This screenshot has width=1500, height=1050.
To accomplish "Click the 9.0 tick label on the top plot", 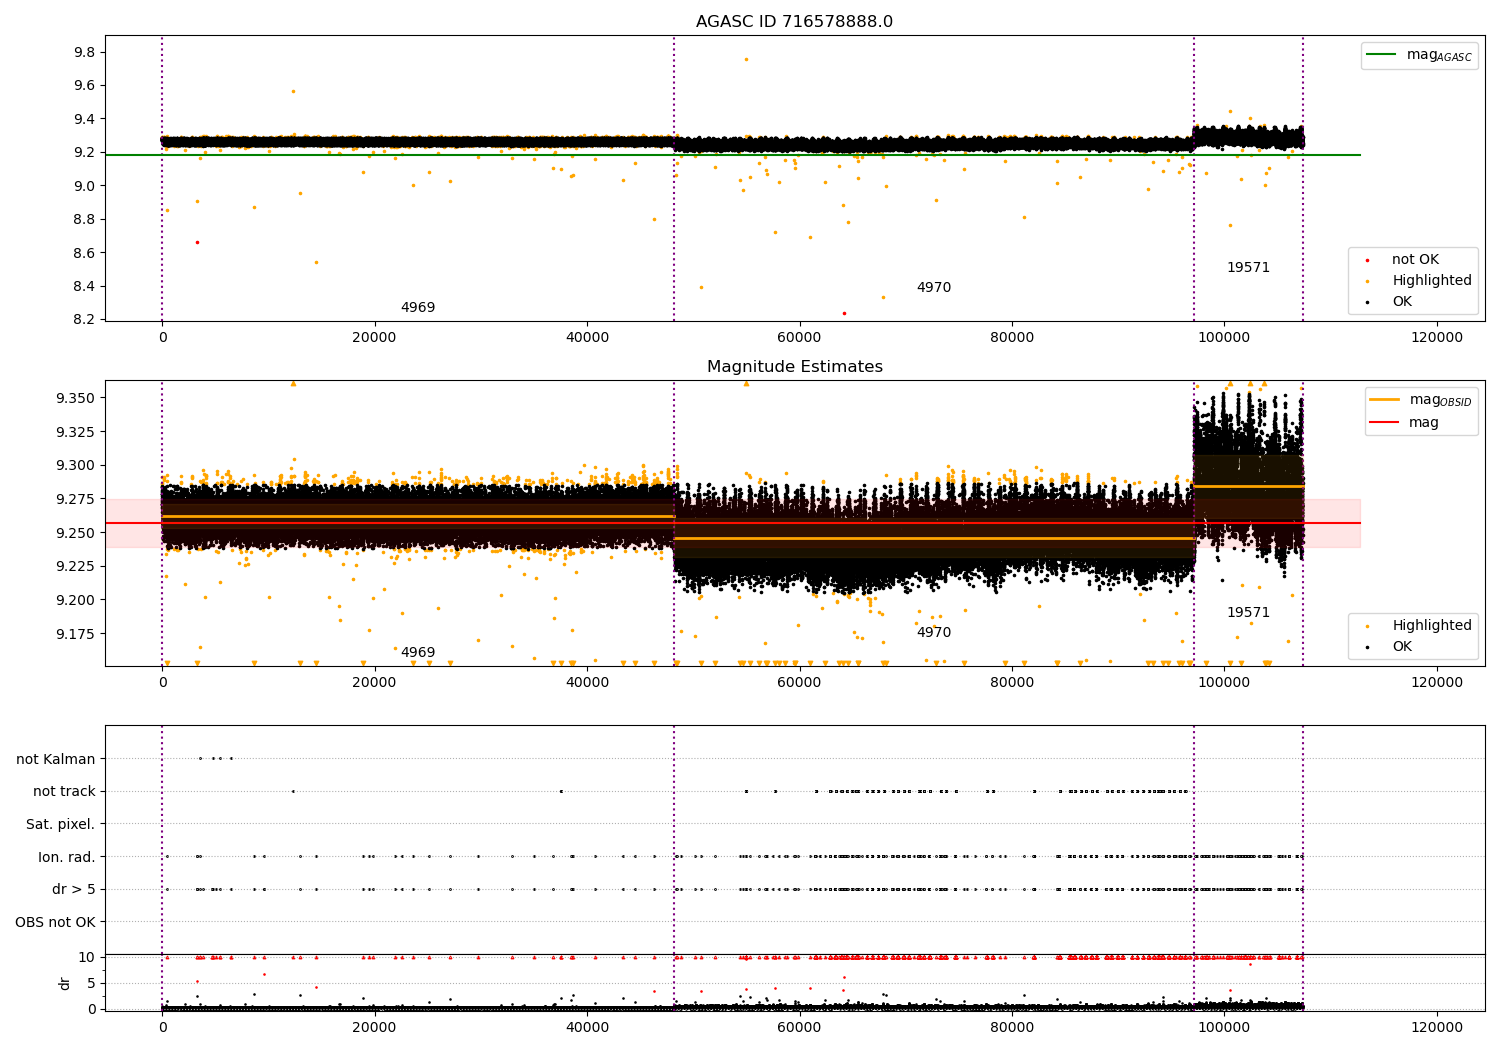I will tap(85, 186).
